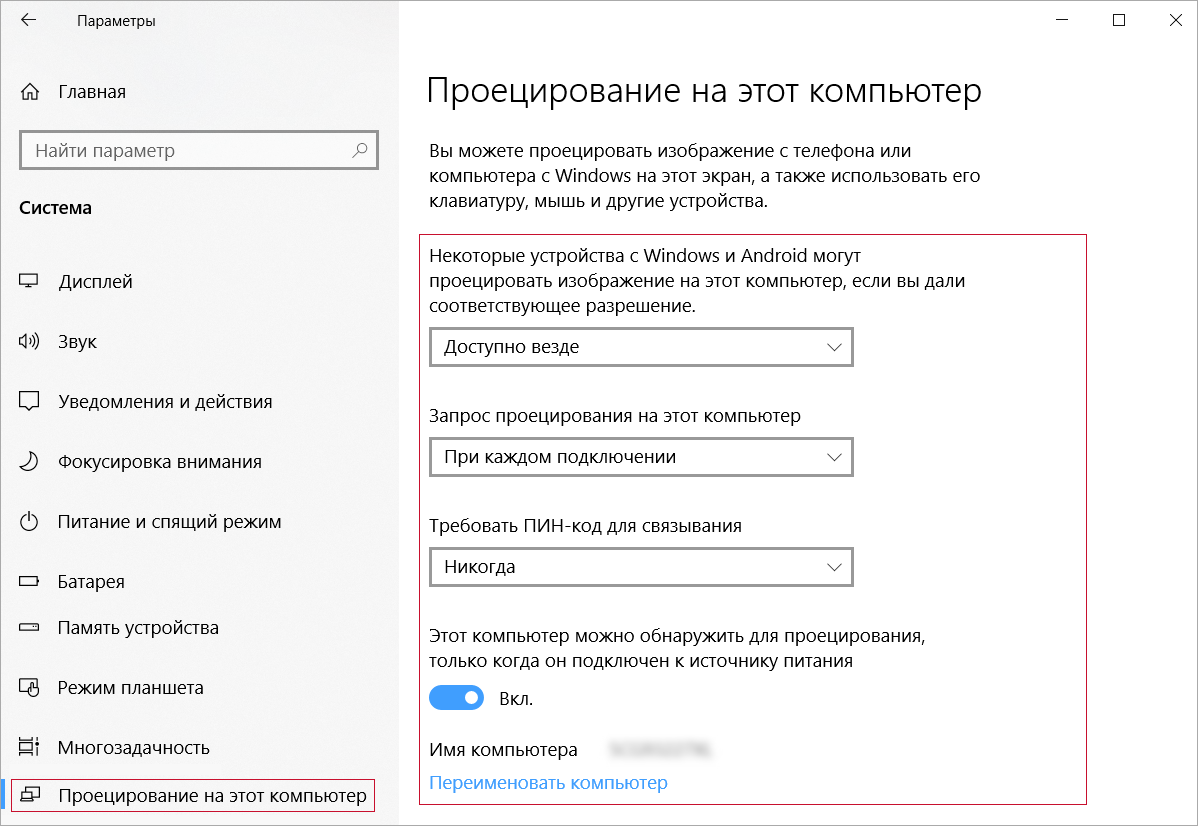This screenshot has height=826, width=1198.
Task: Click the Home (Главная) house icon
Action: [29, 92]
